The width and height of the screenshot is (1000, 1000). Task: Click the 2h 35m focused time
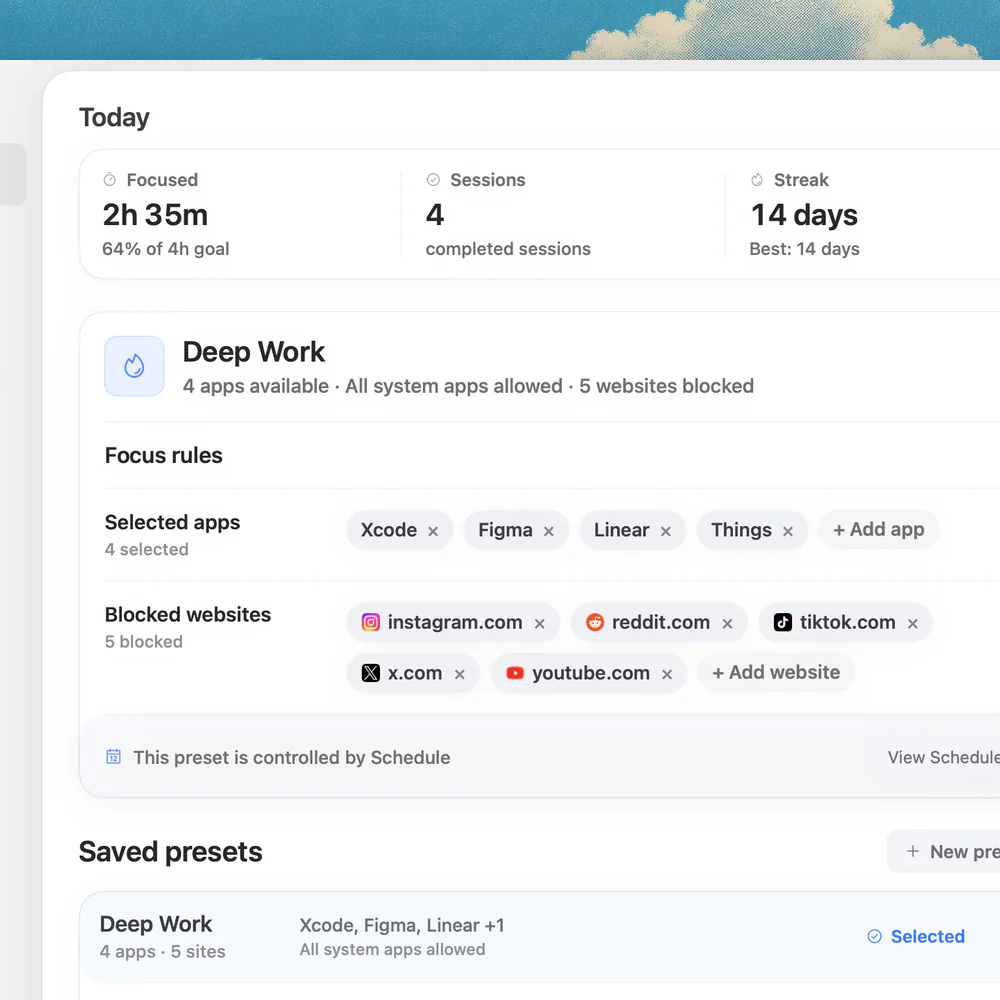click(155, 215)
